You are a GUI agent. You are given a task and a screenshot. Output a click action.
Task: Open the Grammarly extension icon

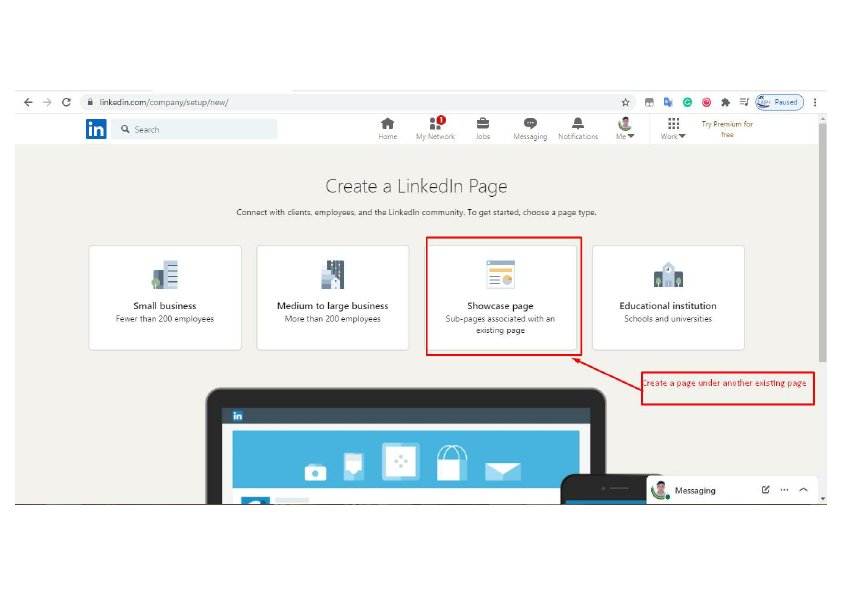(687, 102)
